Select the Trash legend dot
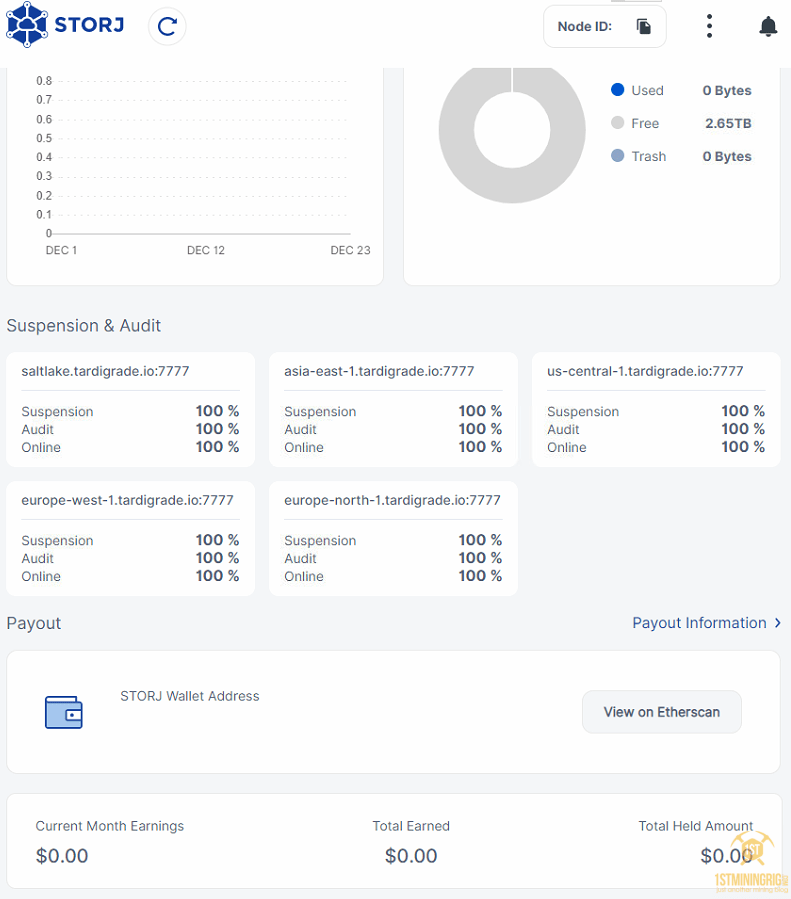The image size is (791, 899). [x=617, y=155]
